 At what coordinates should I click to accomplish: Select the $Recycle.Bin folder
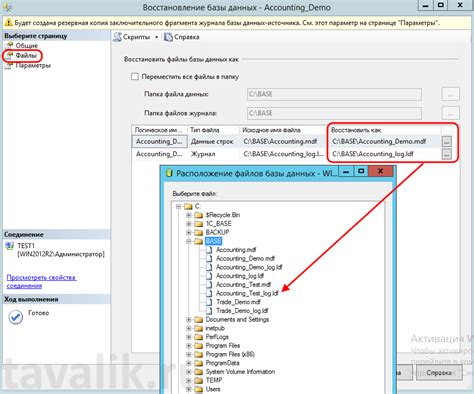(x=223, y=215)
